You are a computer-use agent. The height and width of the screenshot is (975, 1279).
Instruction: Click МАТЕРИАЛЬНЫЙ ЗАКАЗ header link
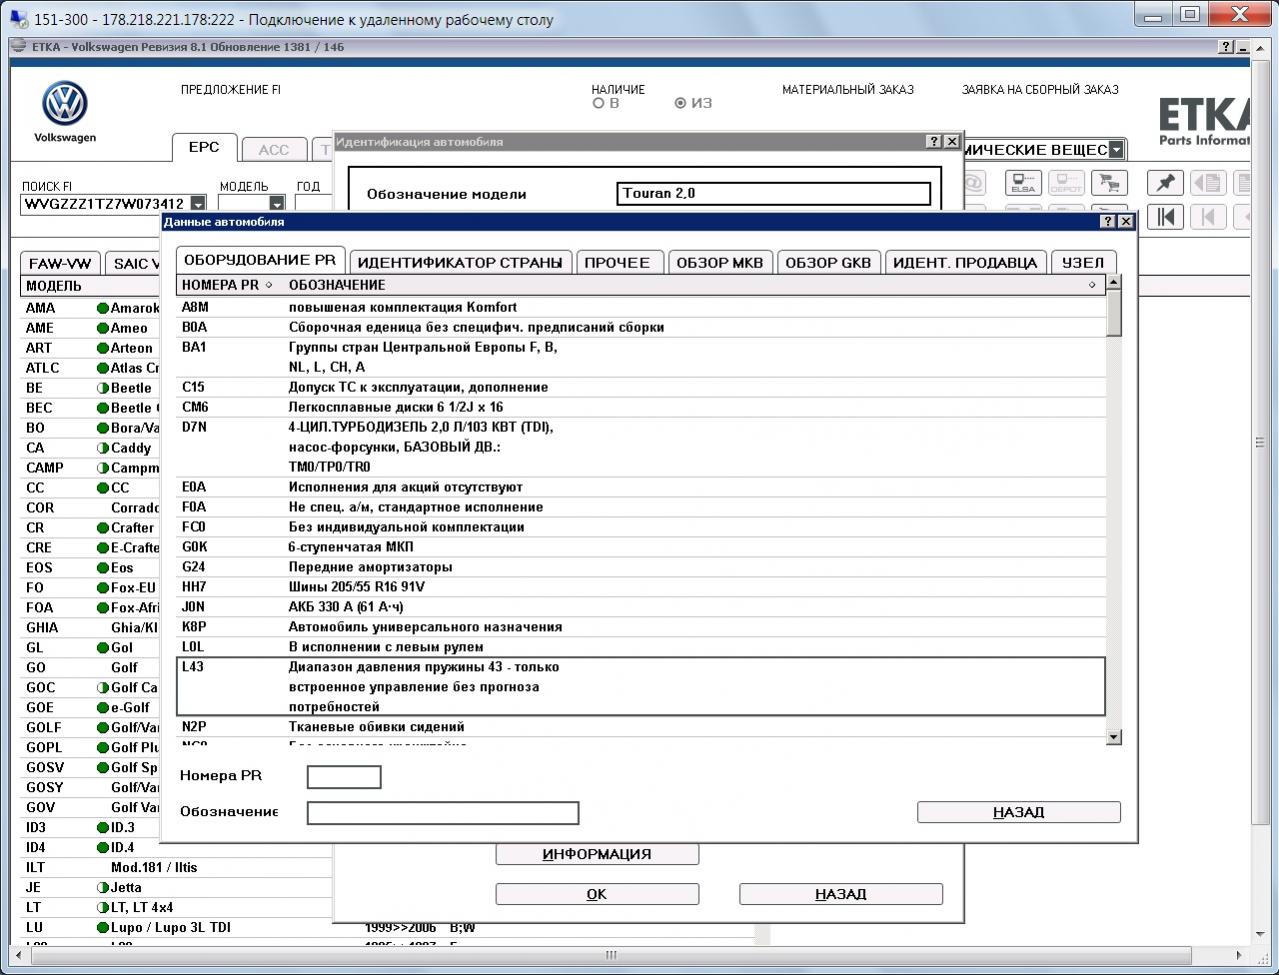tap(848, 90)
